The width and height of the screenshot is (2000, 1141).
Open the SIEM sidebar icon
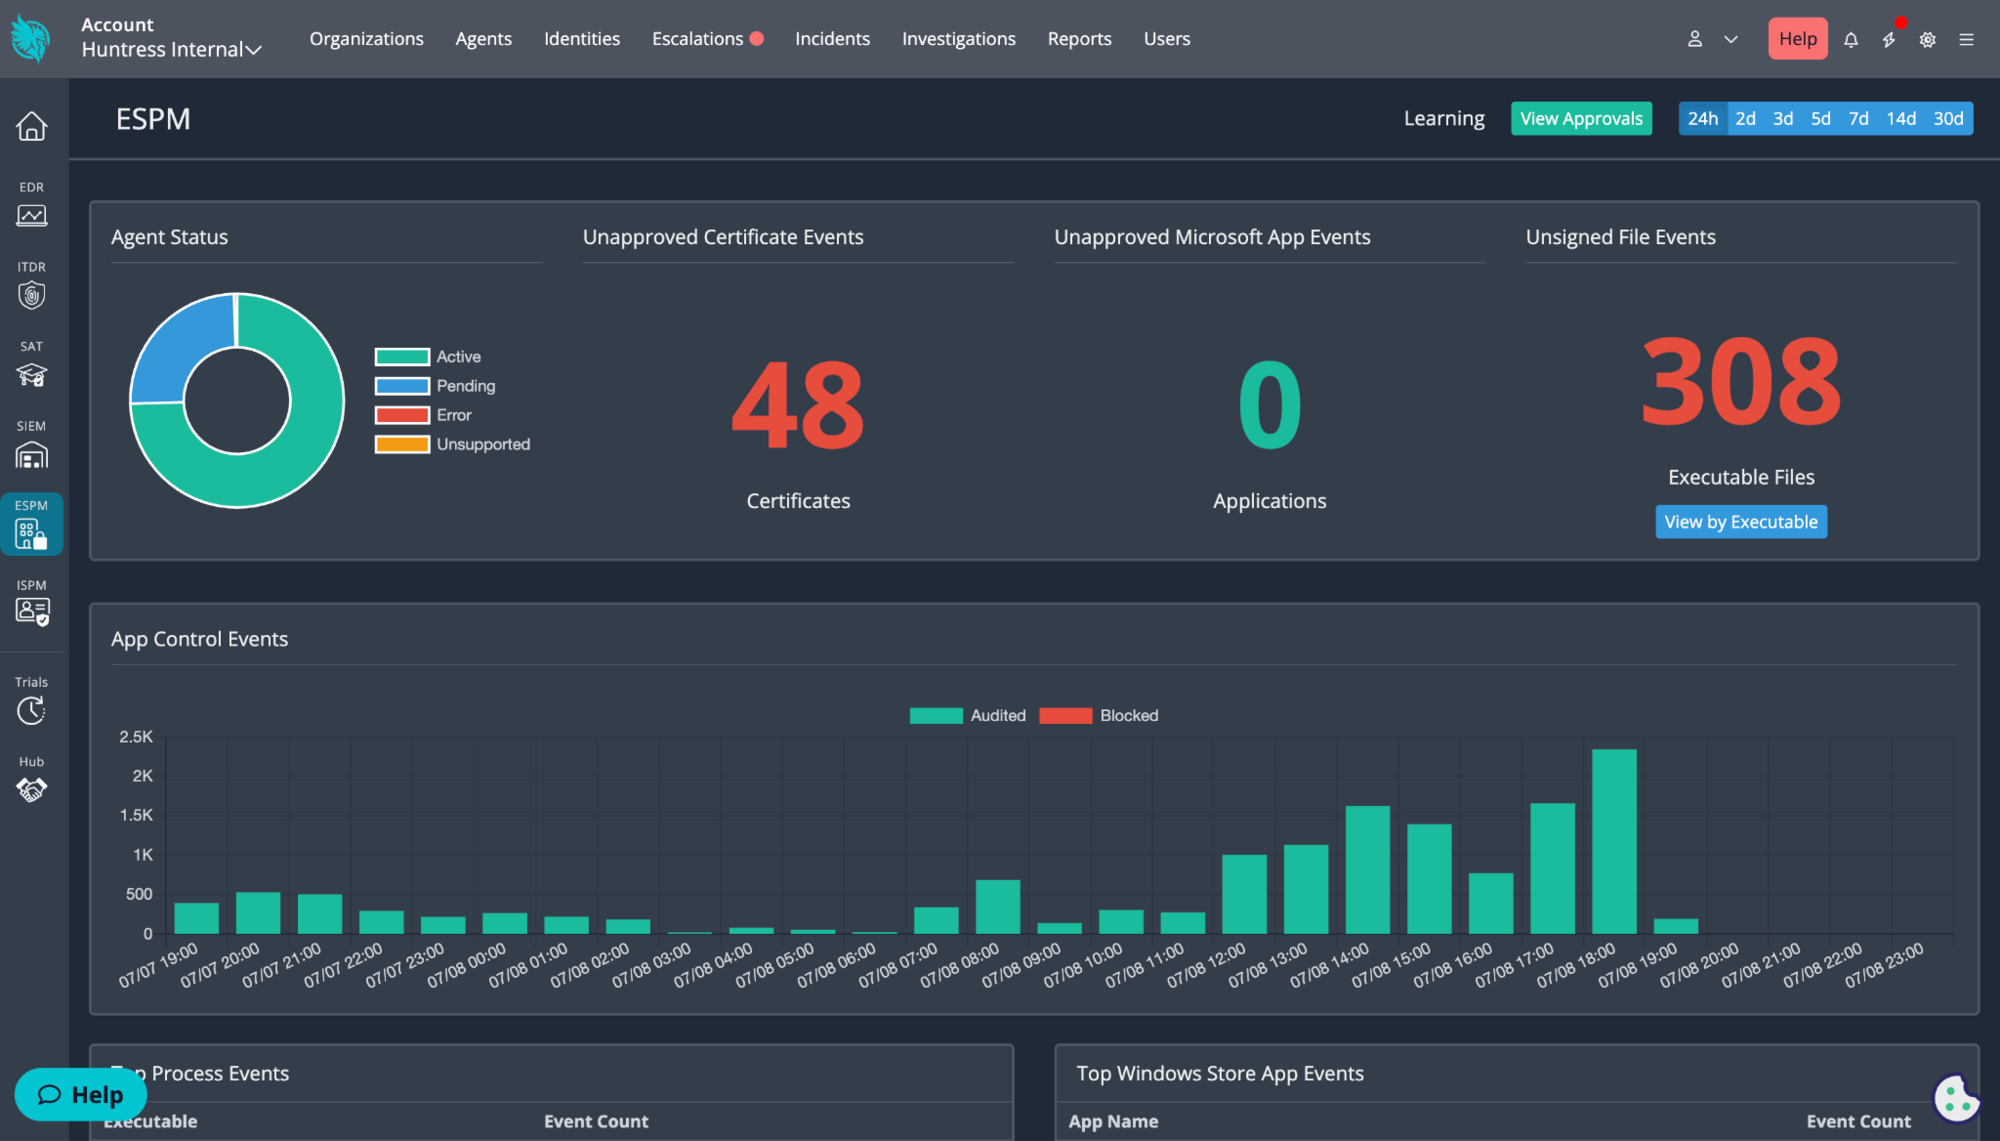(x=31, y=455)
